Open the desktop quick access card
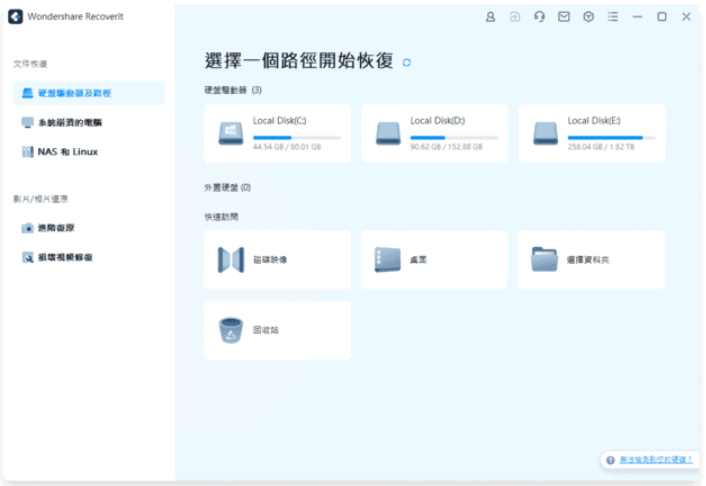The image size is (706, 486). pos(434,260)
